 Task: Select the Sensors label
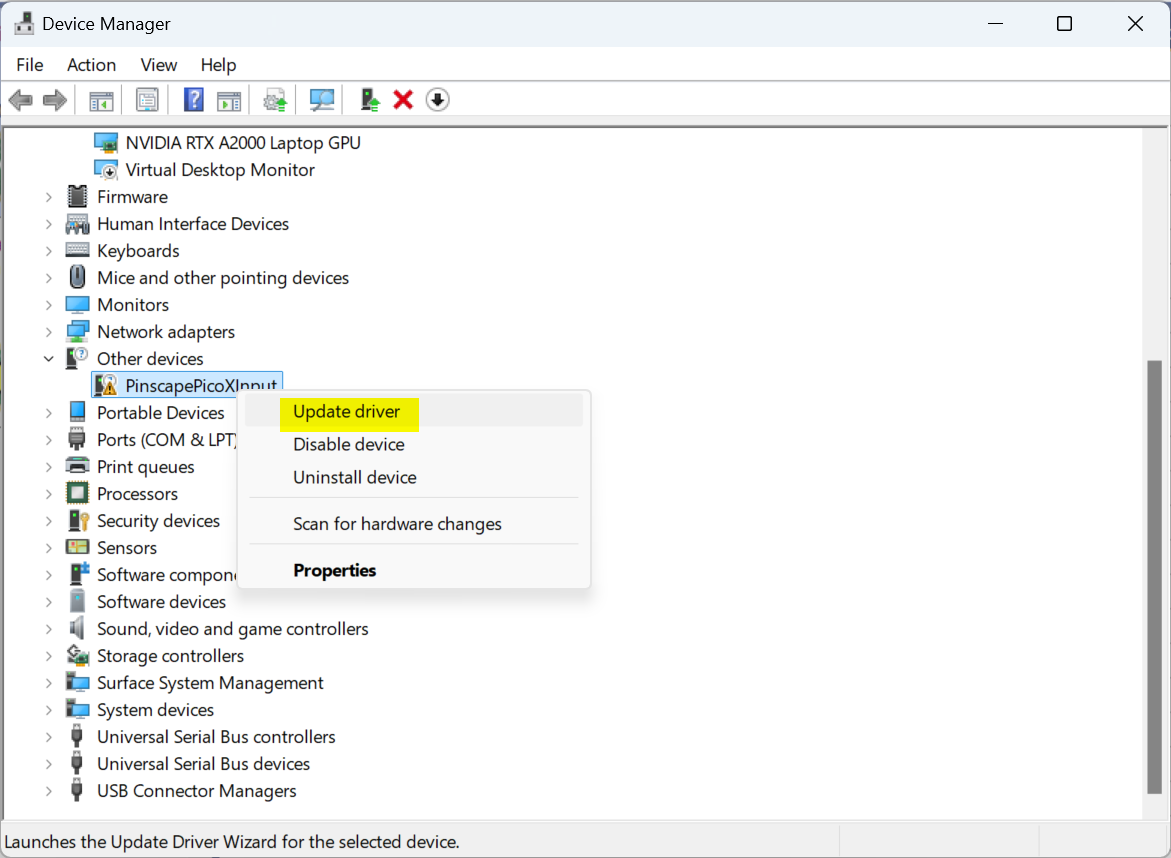(127, 547)
